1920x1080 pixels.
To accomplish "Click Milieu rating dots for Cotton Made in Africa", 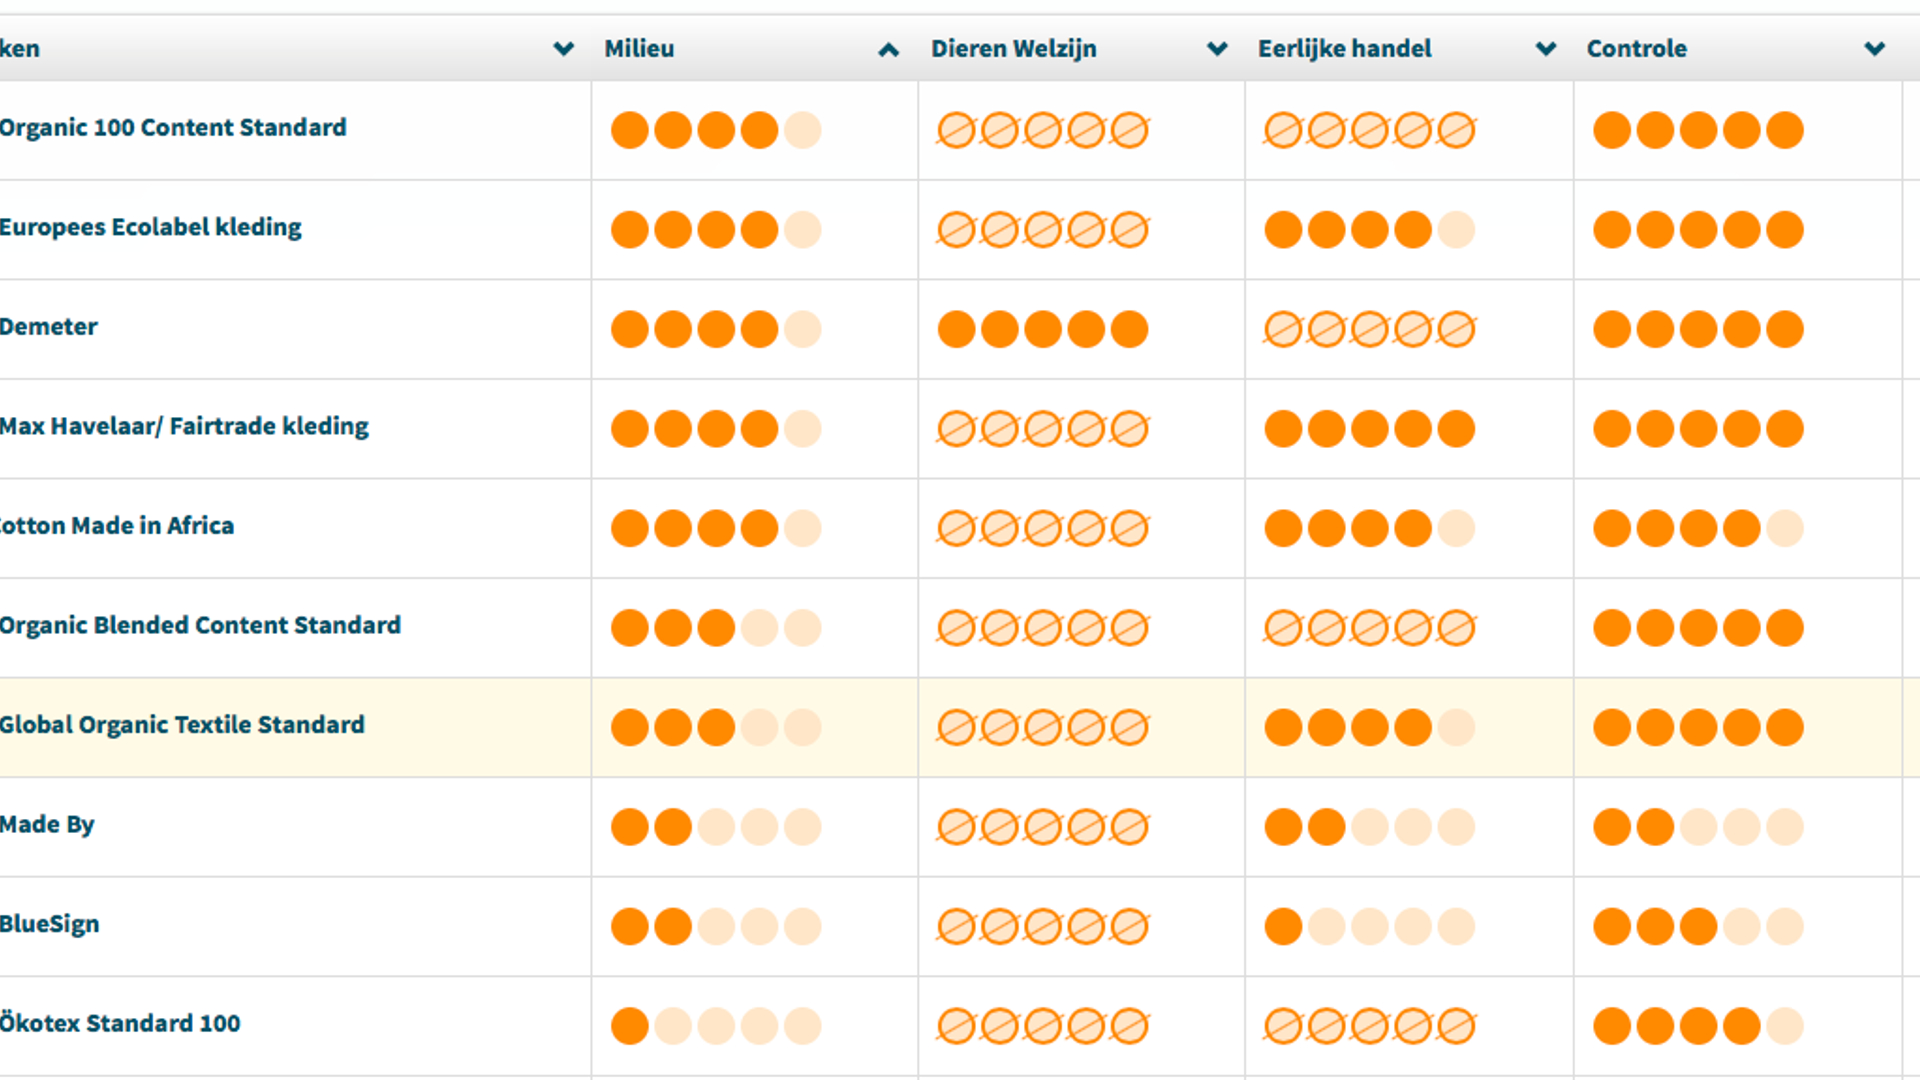I will (x=716, y=528).
